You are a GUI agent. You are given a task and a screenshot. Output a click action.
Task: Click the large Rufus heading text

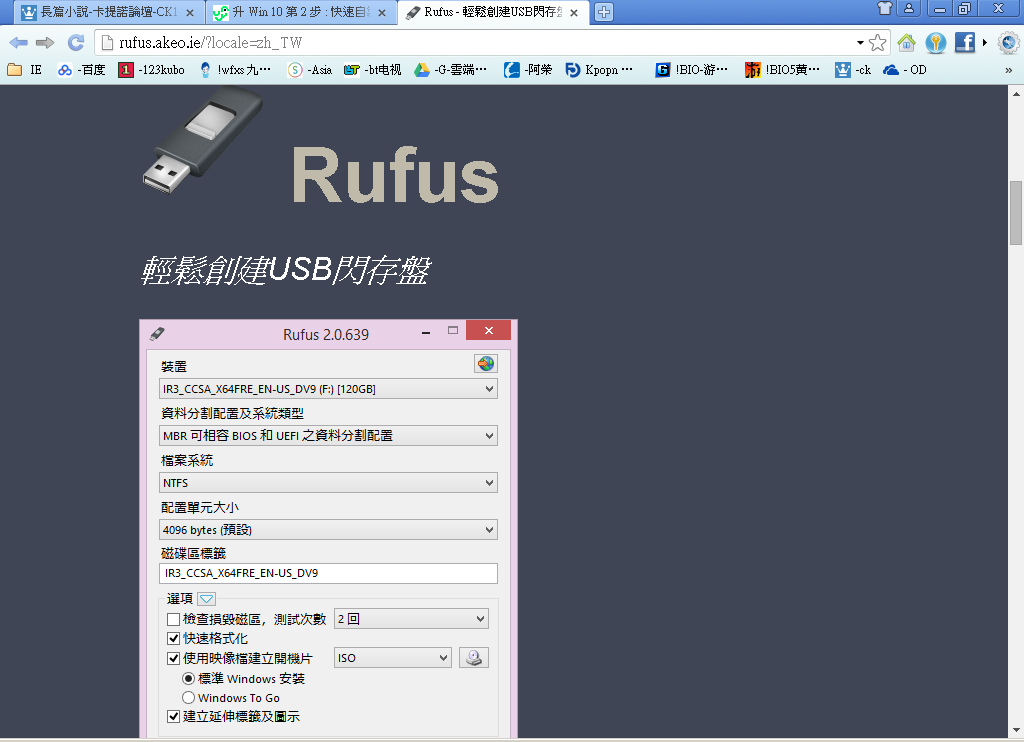coord(395,175)
